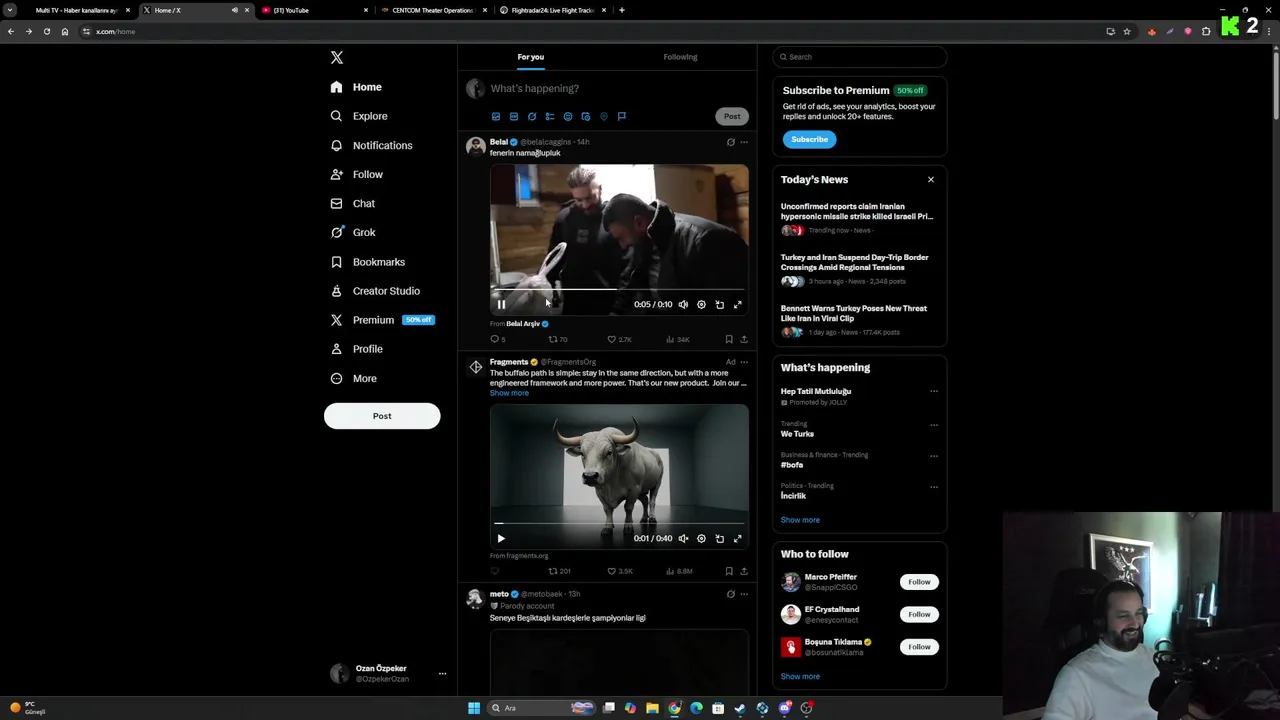The height and width of the screenshot is (720, 1280).
Task: Schedule post icon in composer
Action: (x=585, y=116)
